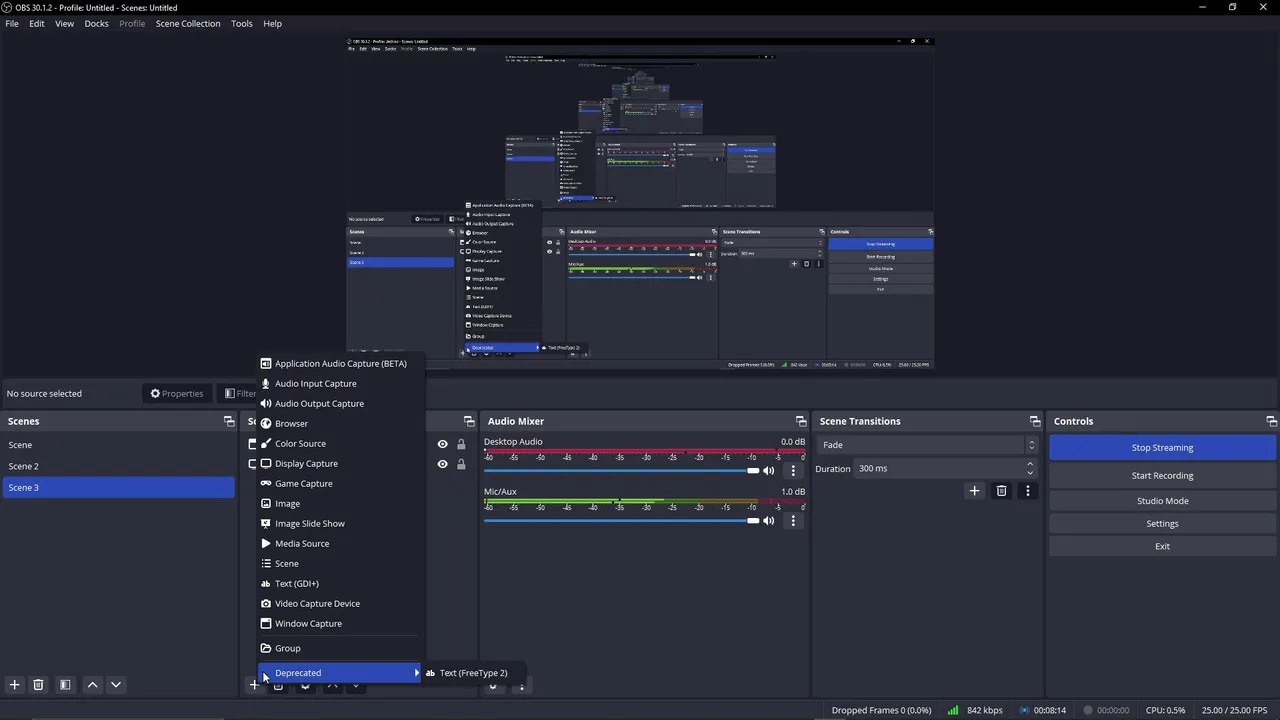Enable Studio Mode

coord(1162,501)
